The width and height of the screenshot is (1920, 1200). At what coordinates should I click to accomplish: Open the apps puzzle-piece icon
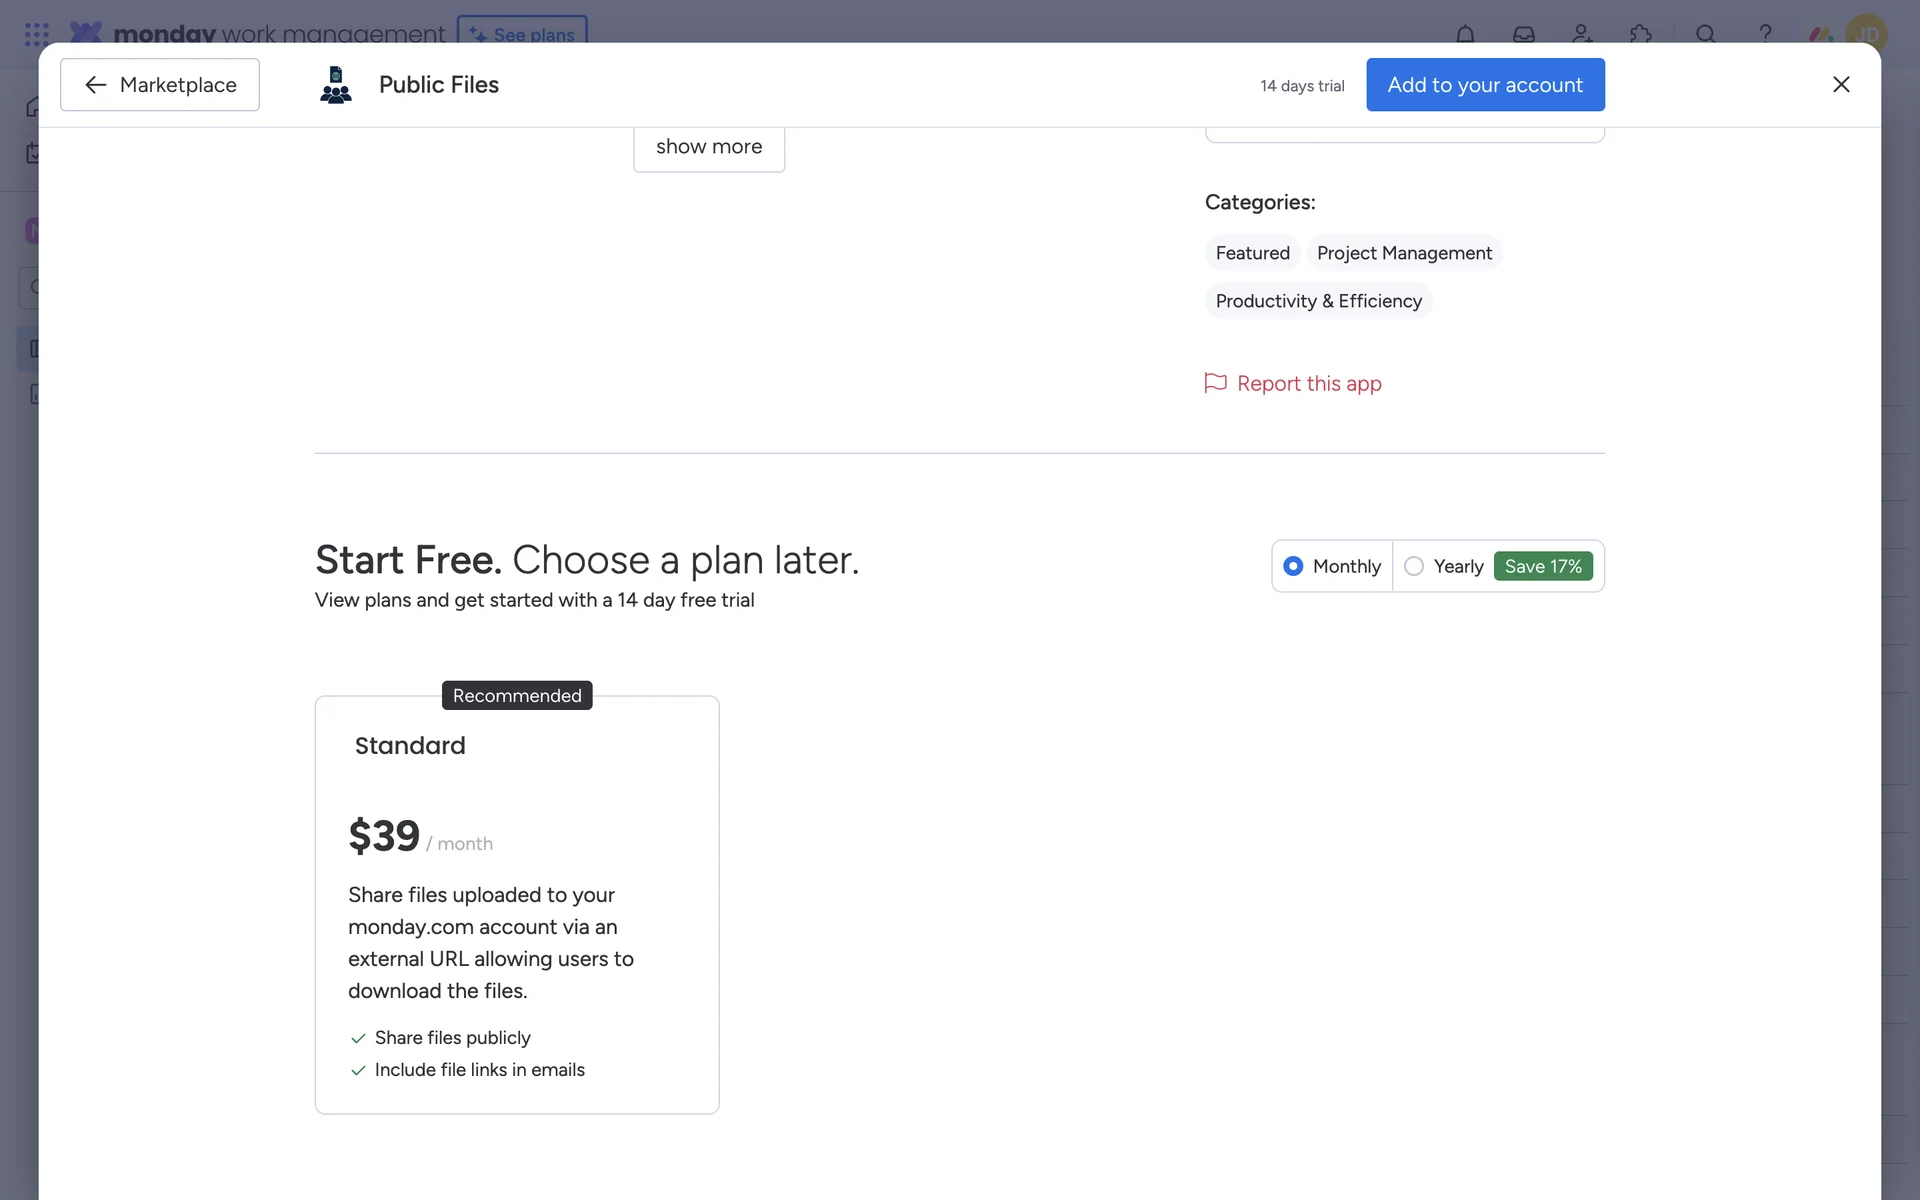(1640, 33)
